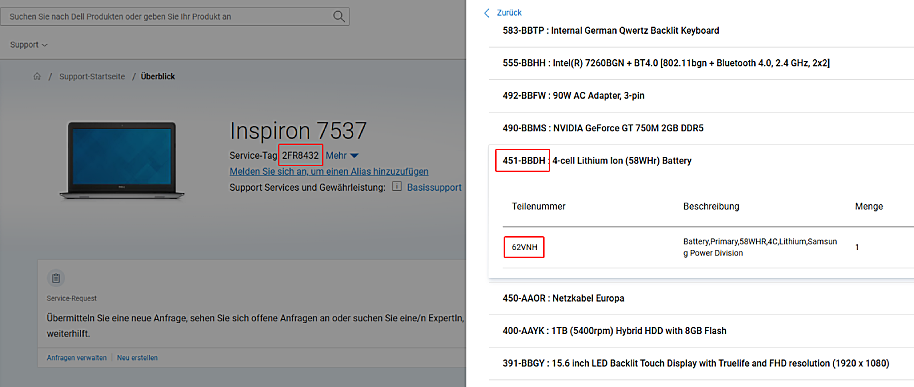
Task: Click Neu erstellen link
Action: click(x=138, y=357)
